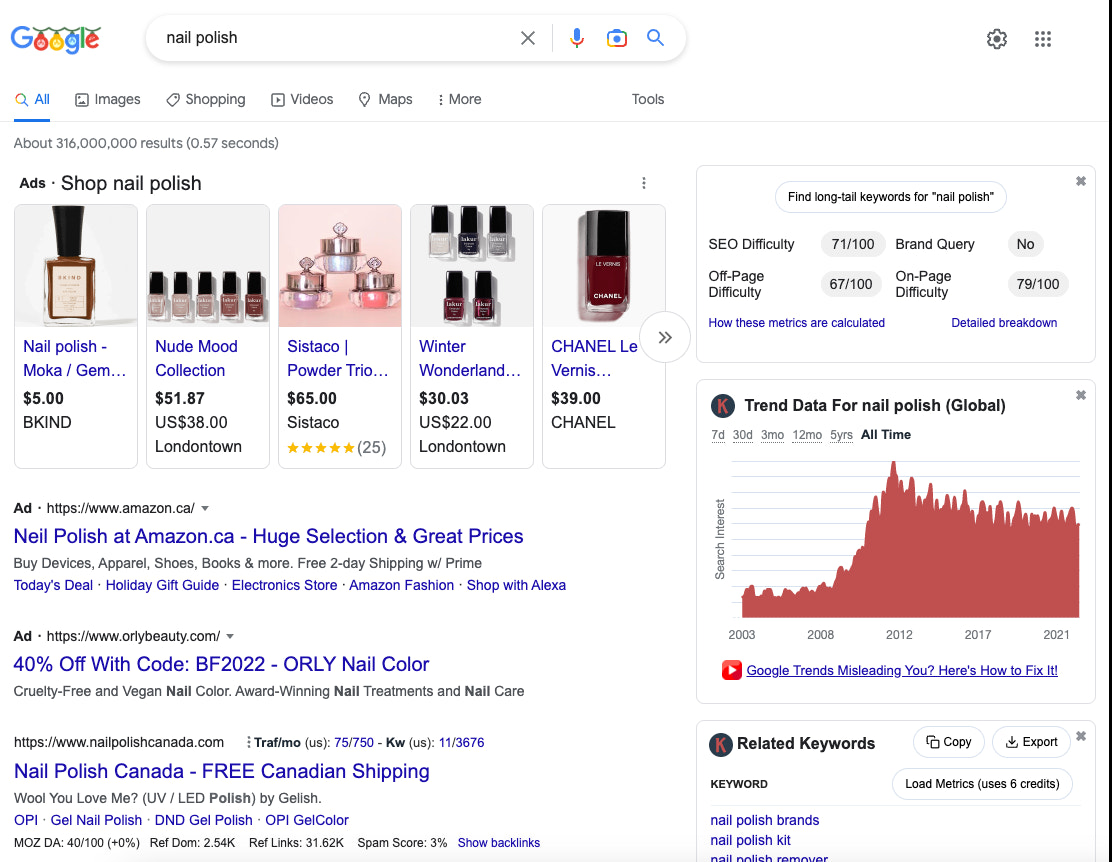The width and height of the screenshot is (1112, 862).
Task: Expand the orlybeauty.com ad URL dropdown
Action: [x=230, y=636]
